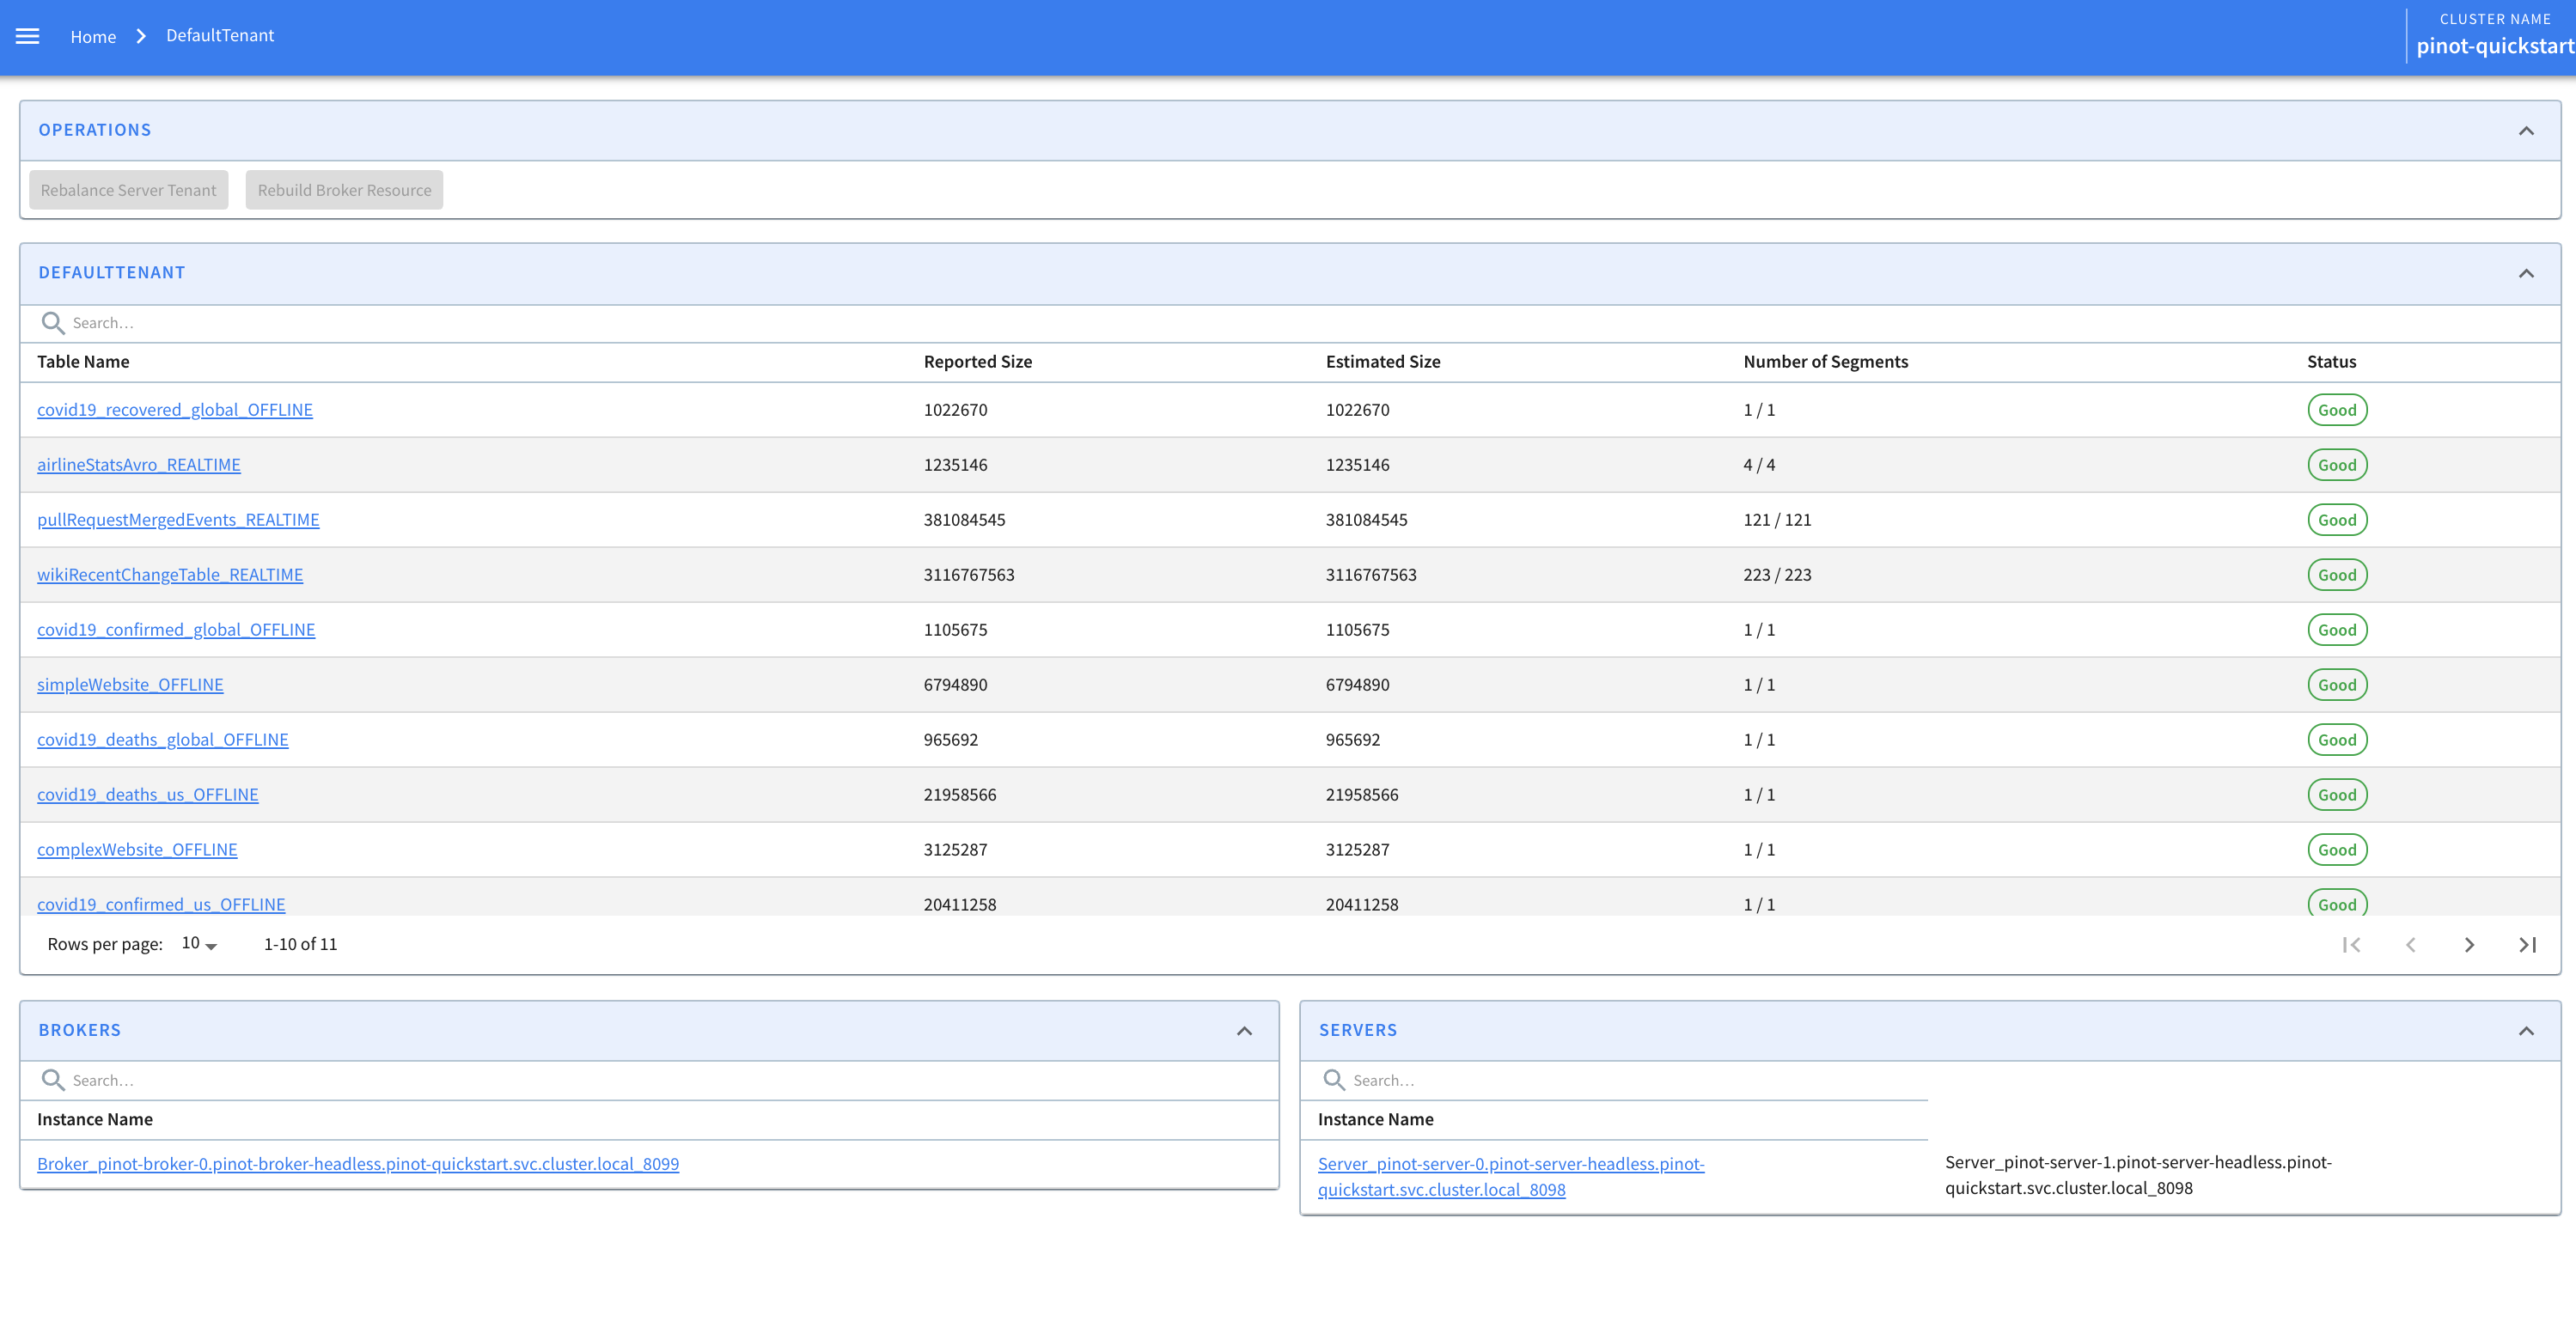Open airlineStatsAvro_REALTIME table link
This screenshot has width=2576, height=1328.
(139, 465)
